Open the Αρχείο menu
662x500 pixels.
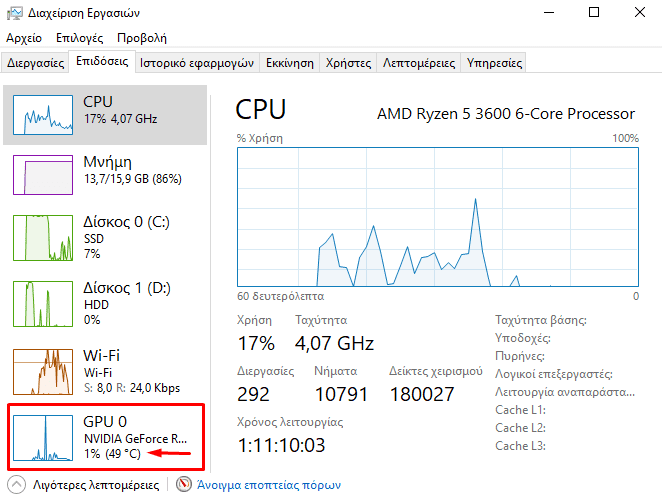[24, 38]
